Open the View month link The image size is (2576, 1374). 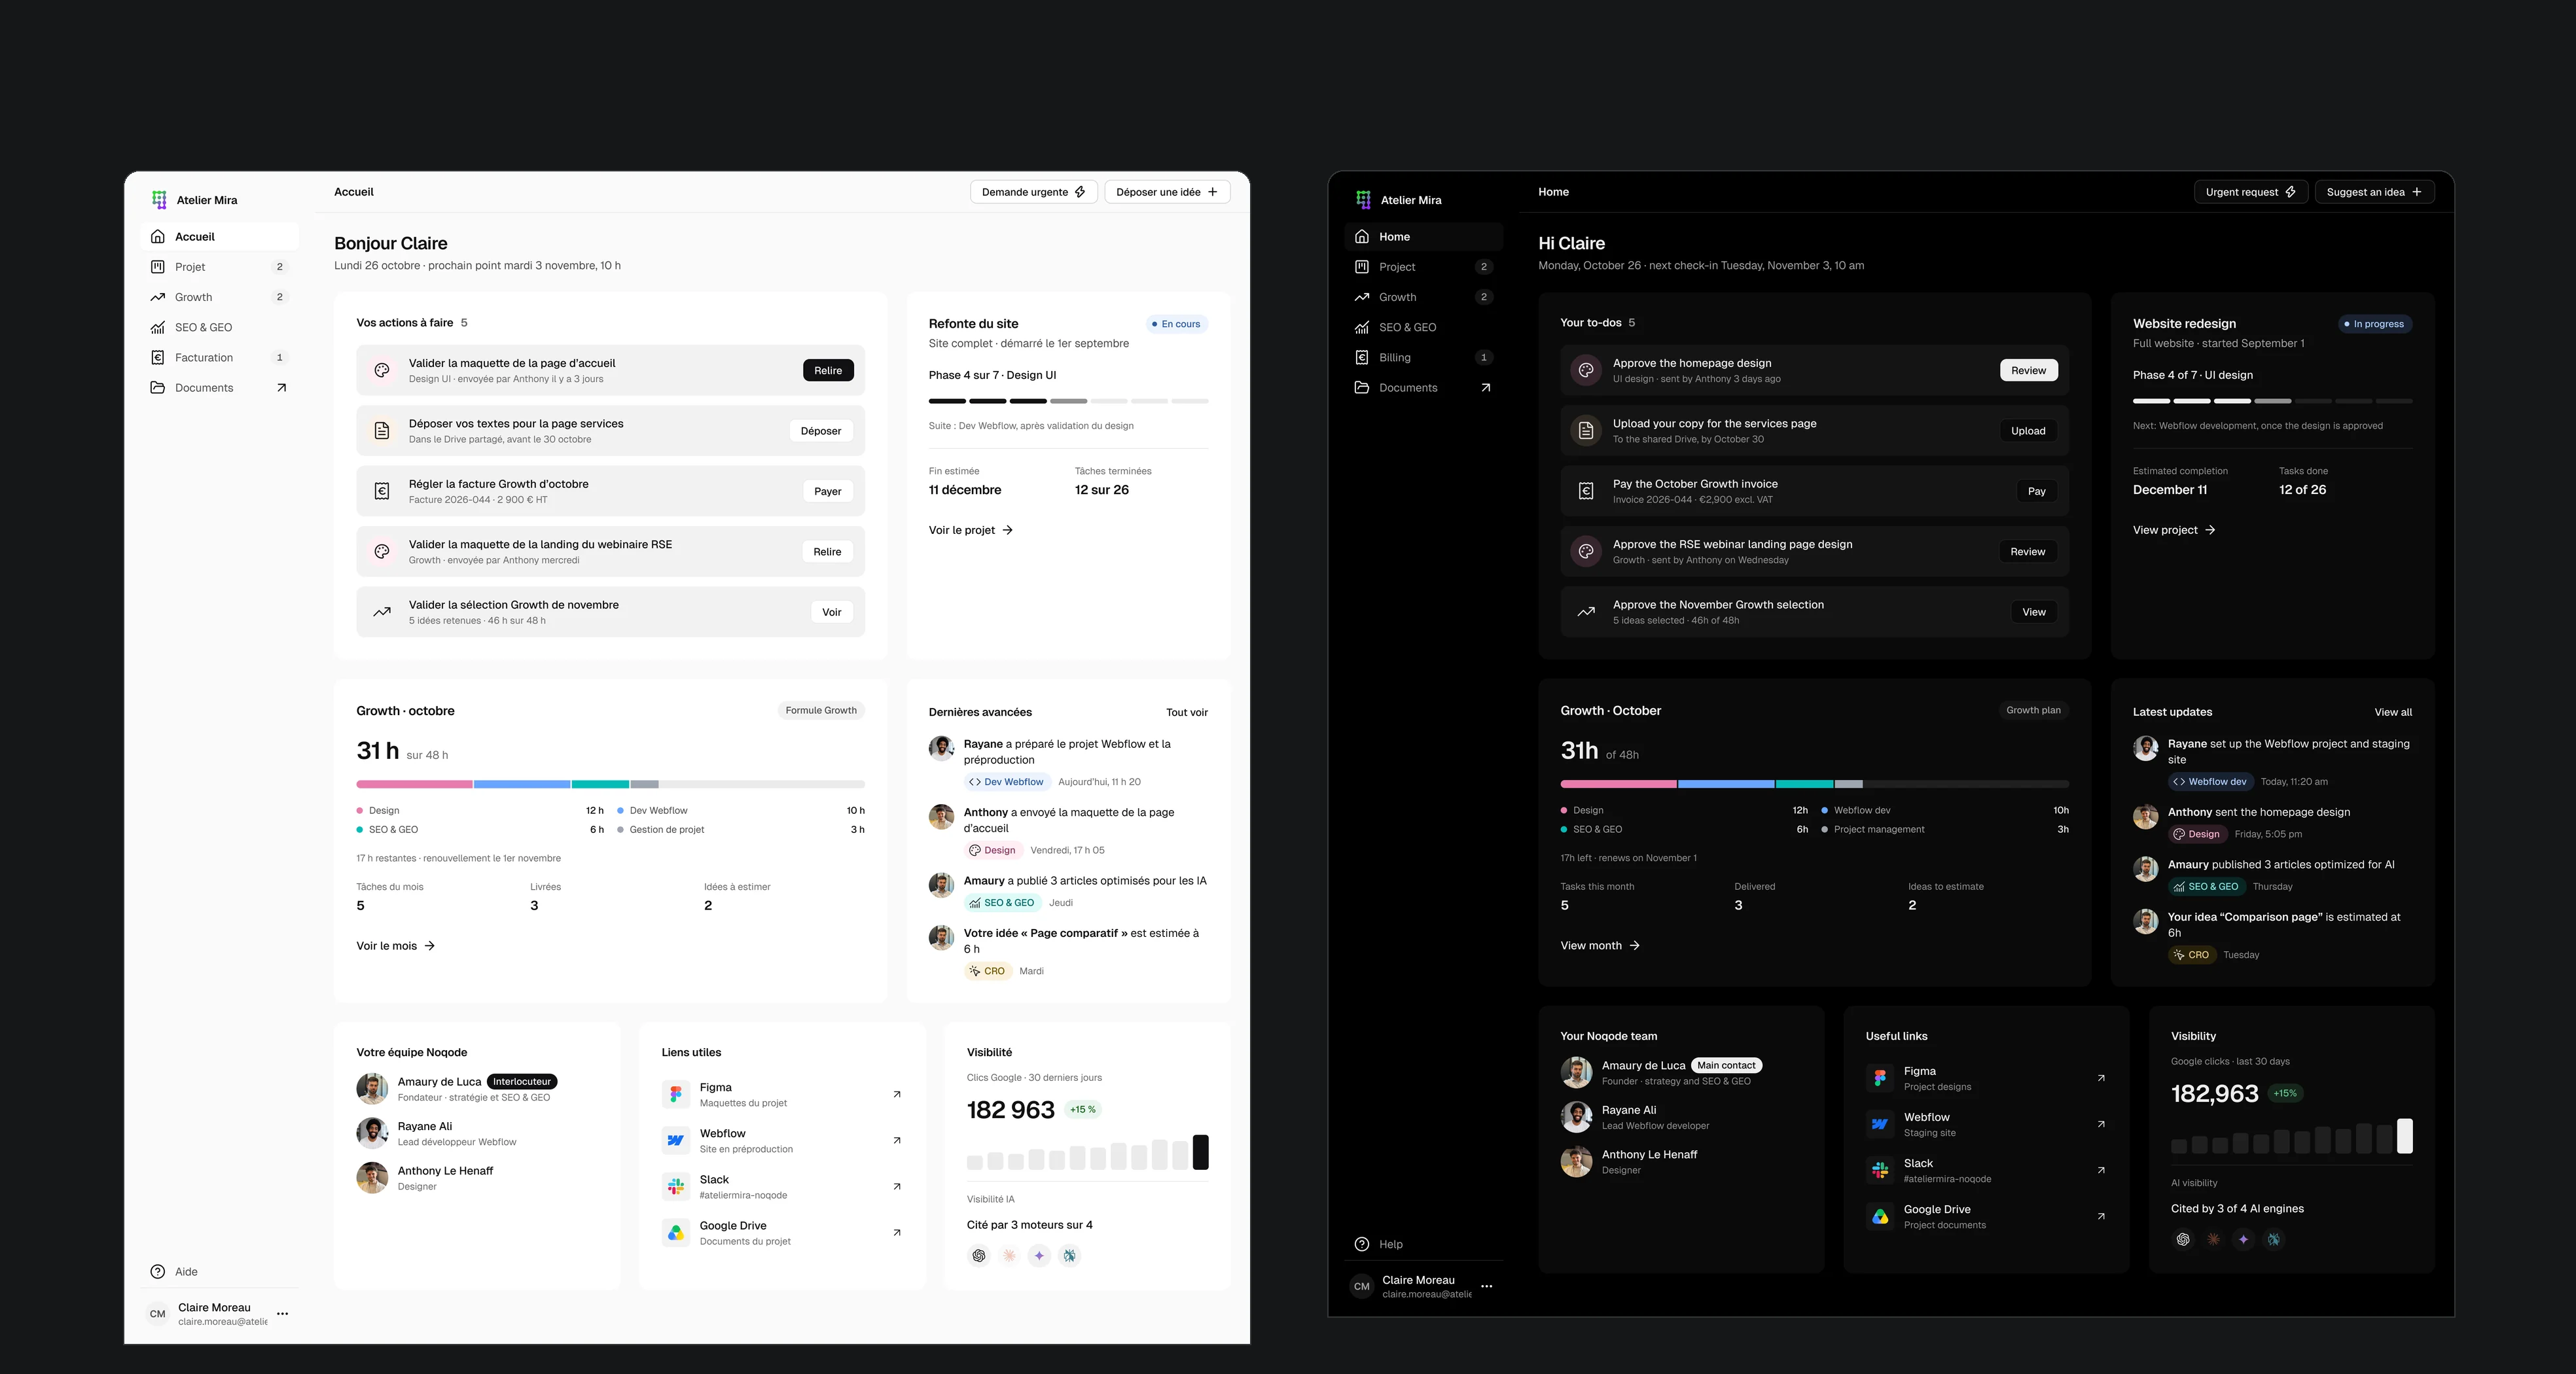pos(1600,946)
